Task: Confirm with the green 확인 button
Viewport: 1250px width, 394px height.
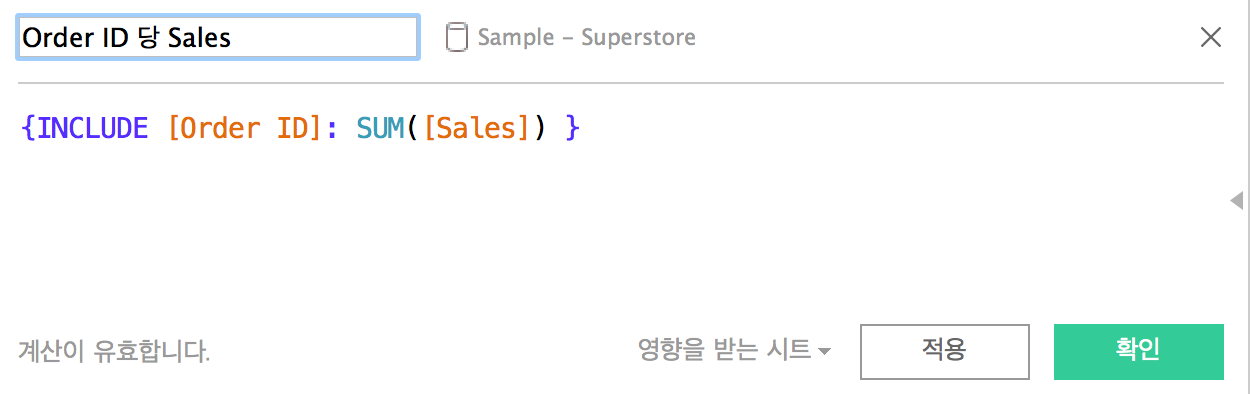Action: coord(1138,351)
